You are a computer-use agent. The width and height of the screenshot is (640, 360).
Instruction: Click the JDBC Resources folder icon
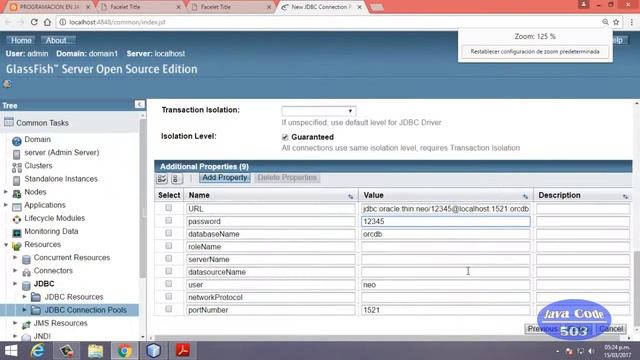tap(36, 297)
